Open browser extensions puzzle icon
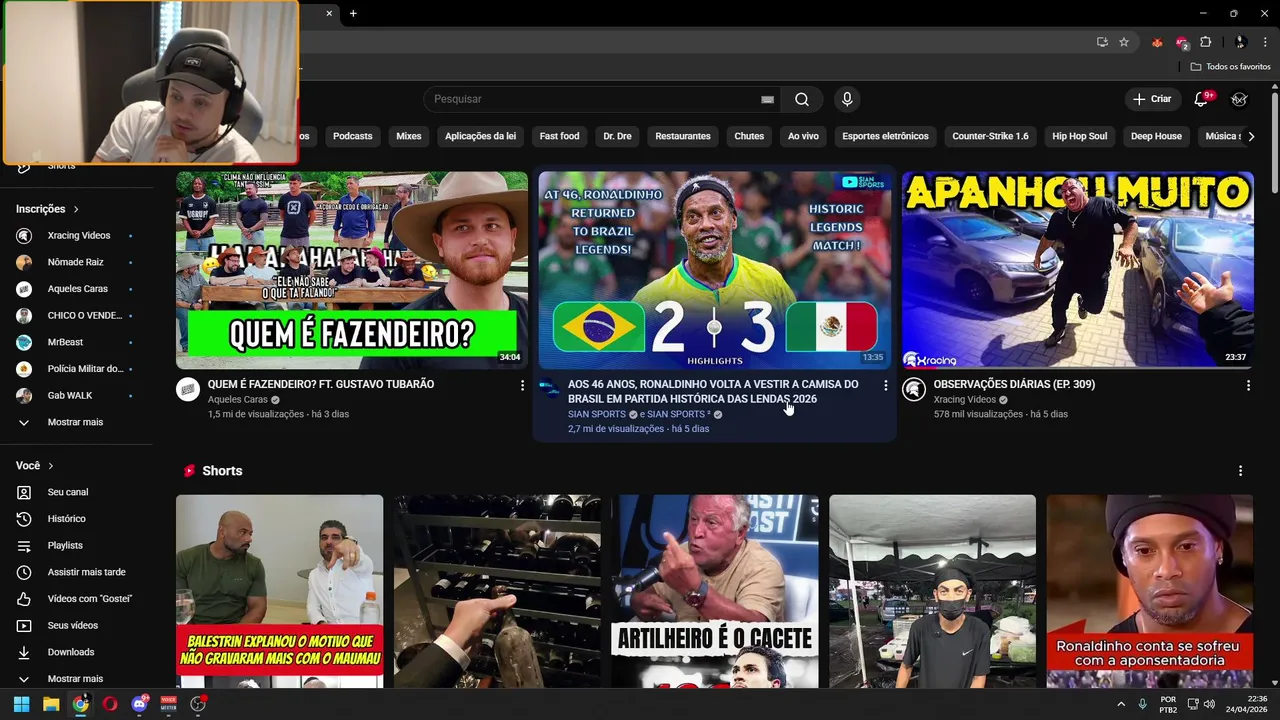Image resolution: width=1280 pixels, height=720 pixels. click(1206, 42)
